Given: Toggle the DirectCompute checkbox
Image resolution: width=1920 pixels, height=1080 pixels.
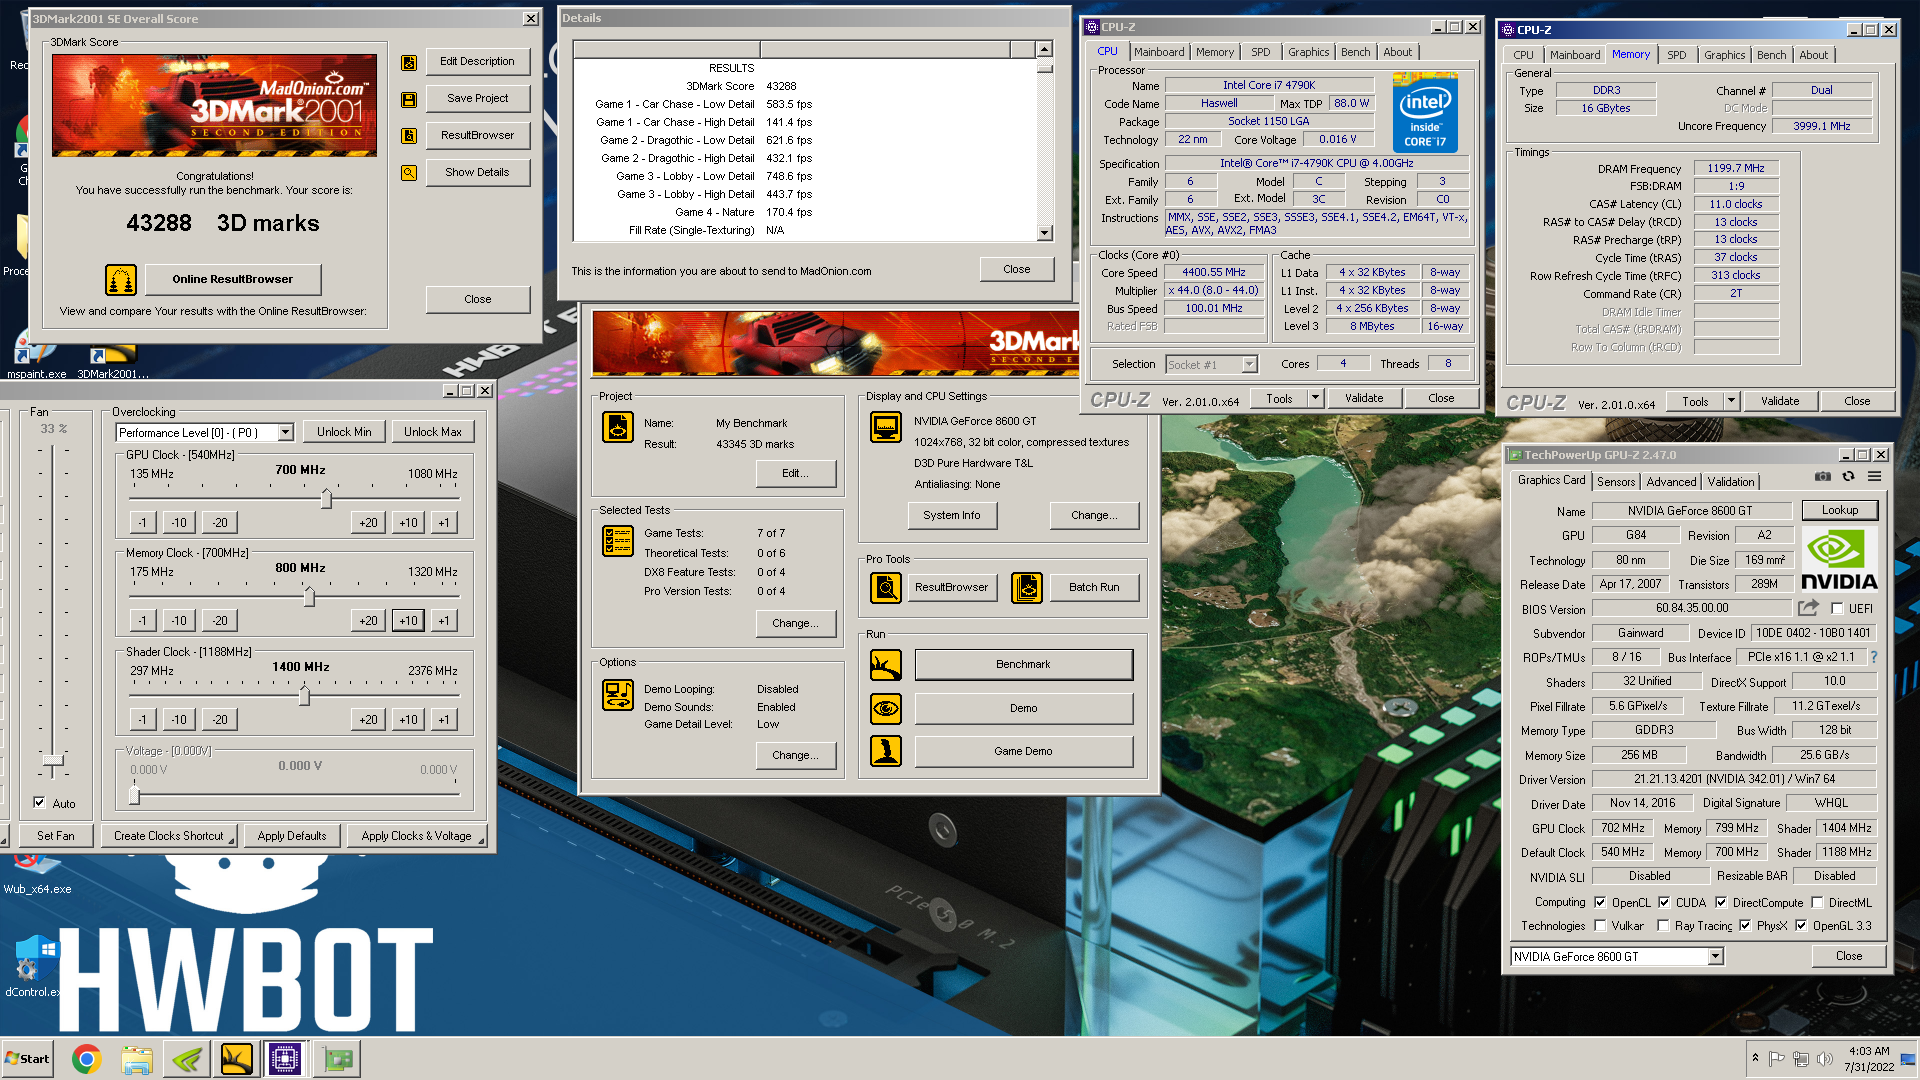Looking at the screenshot, I should [x=1721, y=903].
